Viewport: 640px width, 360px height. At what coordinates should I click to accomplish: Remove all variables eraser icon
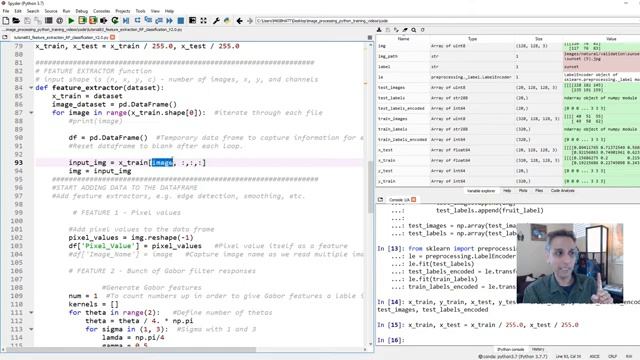click(x=405, y=30)
